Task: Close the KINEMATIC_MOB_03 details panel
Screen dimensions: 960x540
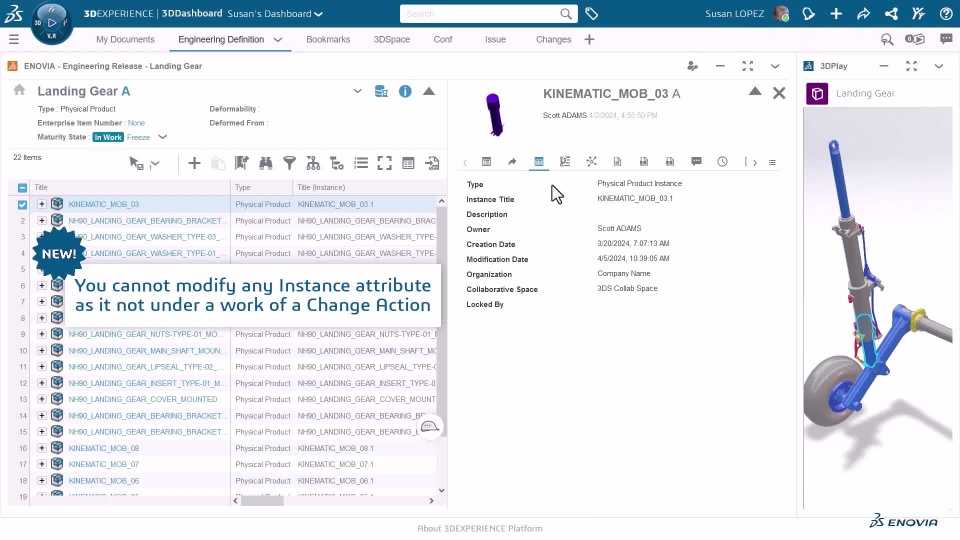Action: click(x=779, y=92)
